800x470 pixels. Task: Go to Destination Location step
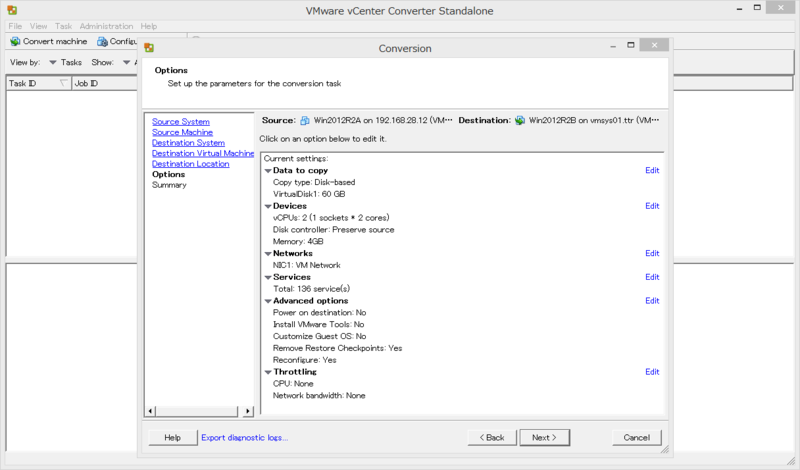190,164
